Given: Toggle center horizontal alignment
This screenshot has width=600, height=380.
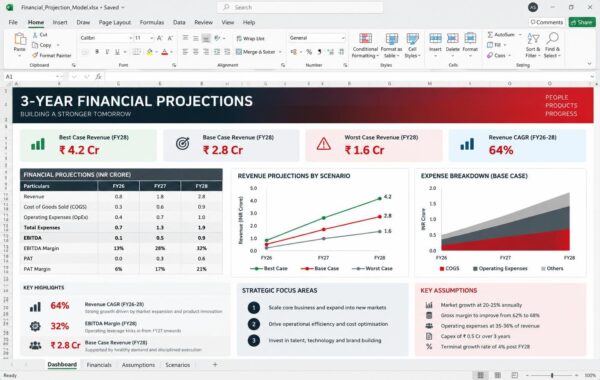Looking at the screenshot, I should click(196, 52).
